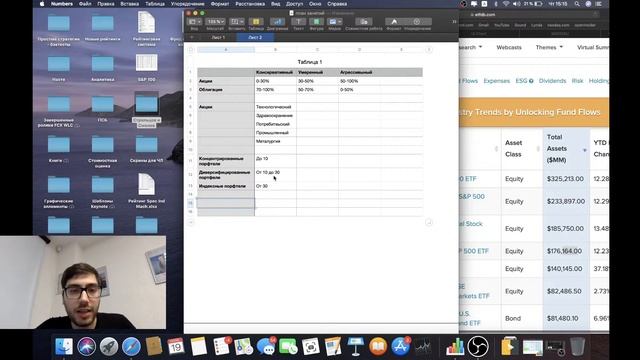
Task: Open Keynote from the Dock
Action: click(356, 347)
